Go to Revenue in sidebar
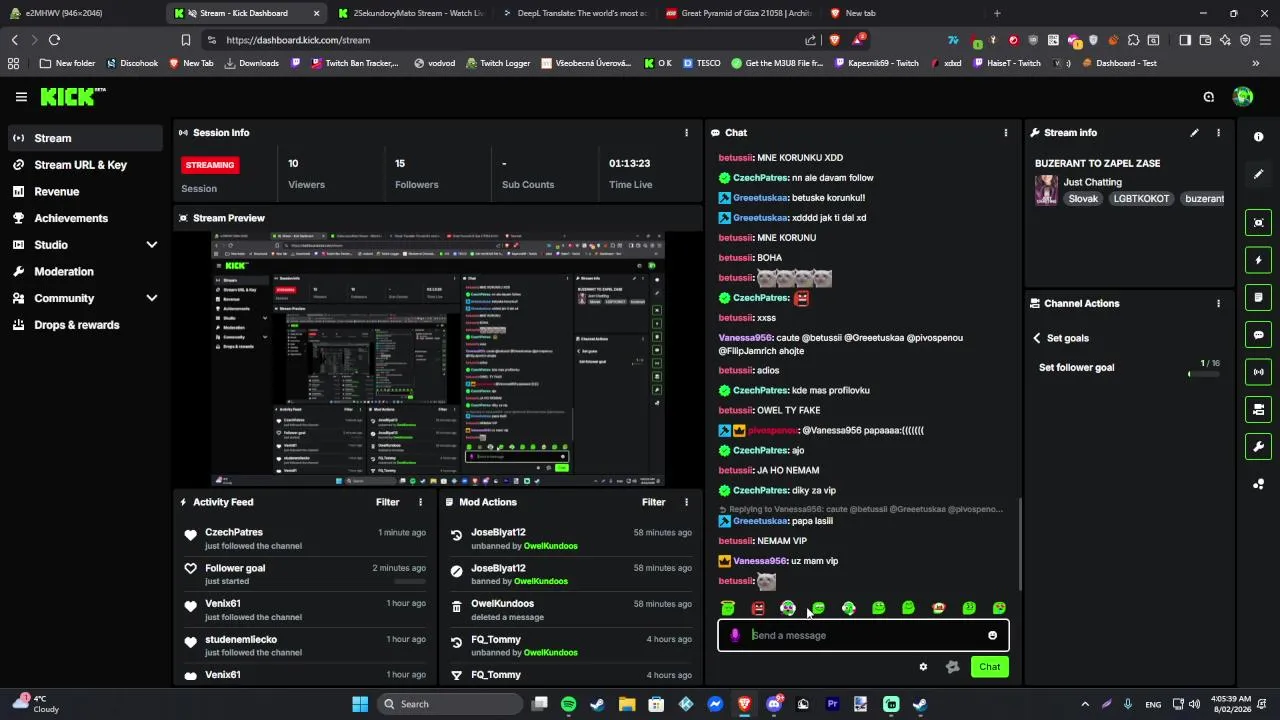 85,191
